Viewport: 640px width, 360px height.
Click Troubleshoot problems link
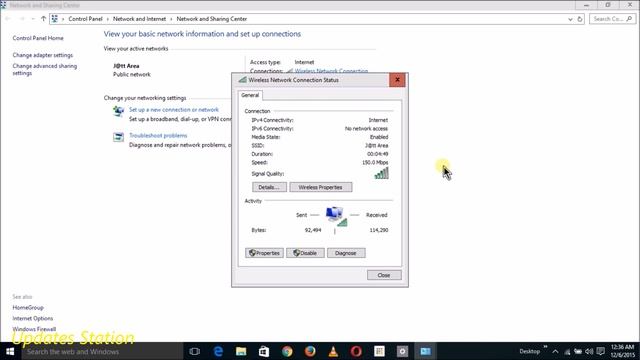point(158,136)
